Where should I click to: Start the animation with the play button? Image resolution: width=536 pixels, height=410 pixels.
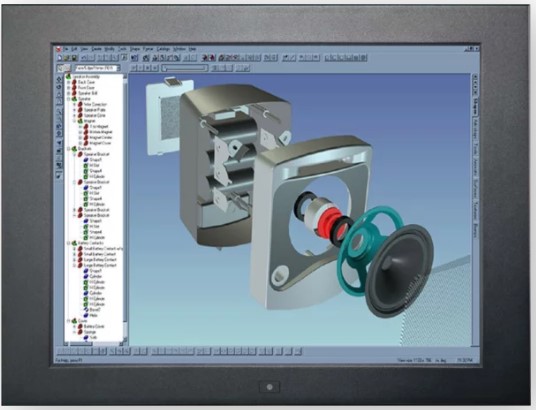coord(147,68)
